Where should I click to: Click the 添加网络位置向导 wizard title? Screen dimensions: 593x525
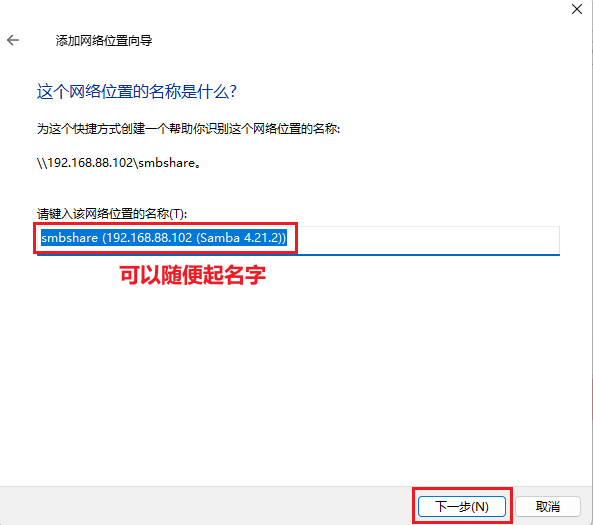(x=104, y=40)
